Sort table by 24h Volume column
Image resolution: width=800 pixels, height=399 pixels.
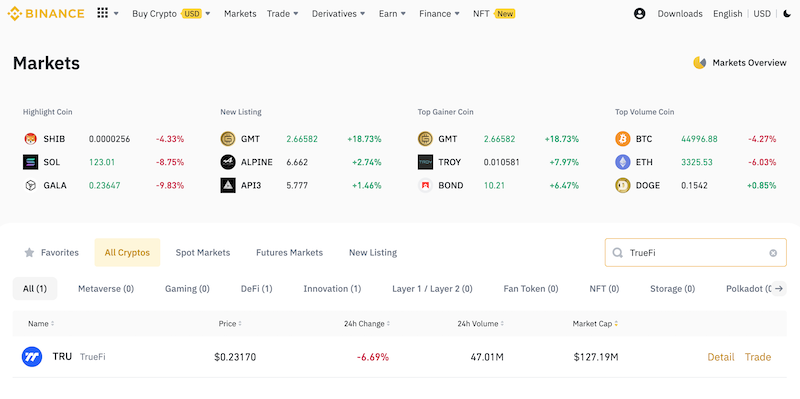click(481, 323)
